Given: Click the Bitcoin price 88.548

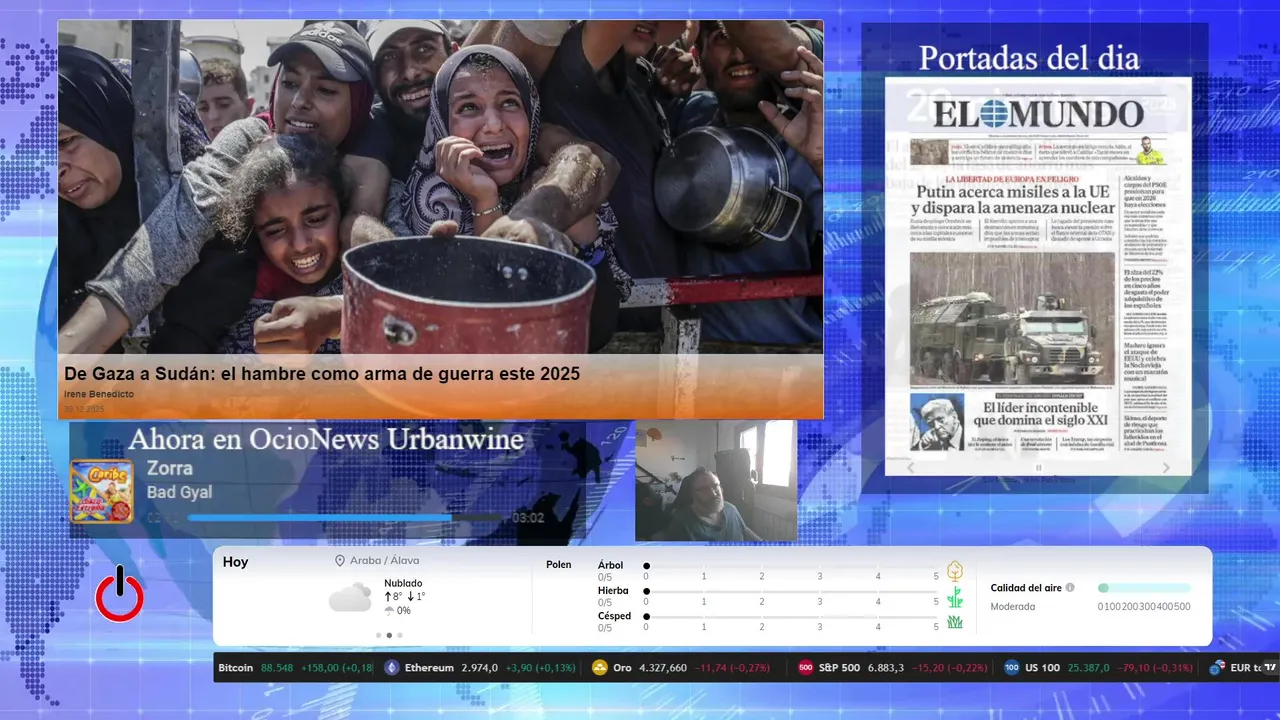Looking at the screenshot, I should (x=277, y=667).
